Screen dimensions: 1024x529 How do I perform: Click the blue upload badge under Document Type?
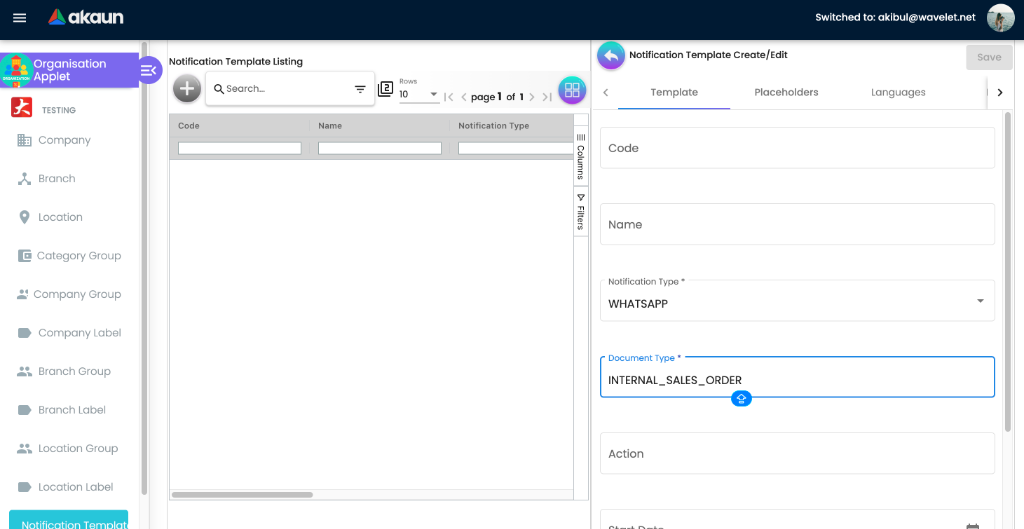click(x=741, y=398)
